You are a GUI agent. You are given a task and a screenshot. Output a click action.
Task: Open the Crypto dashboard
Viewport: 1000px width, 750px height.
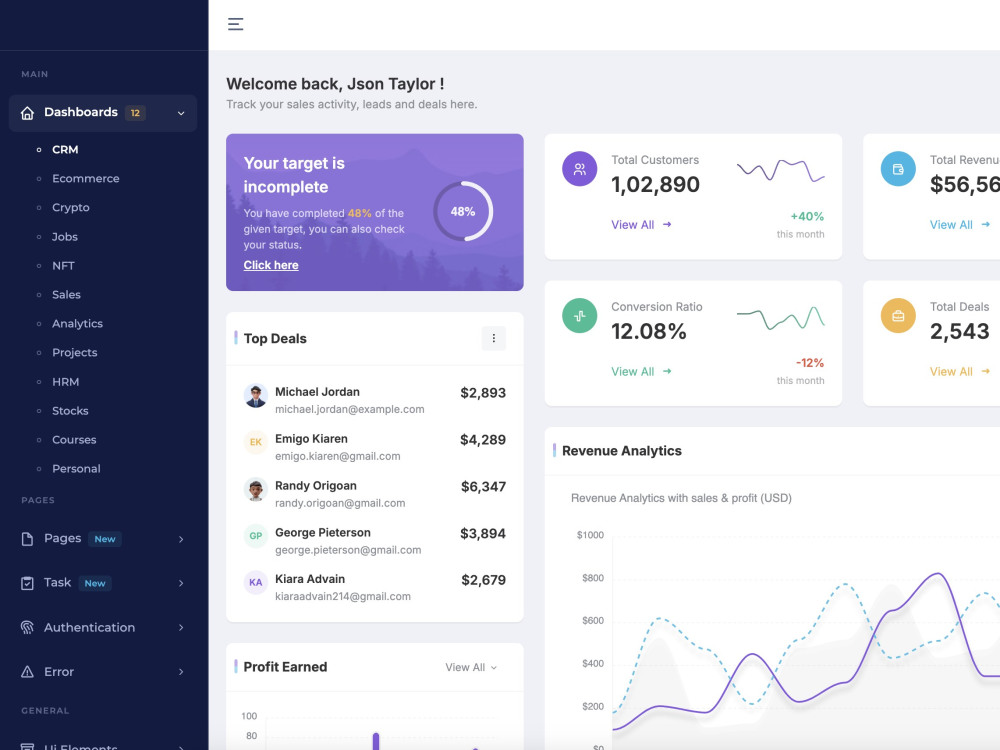pyautogui.click(x=71, y=208)
